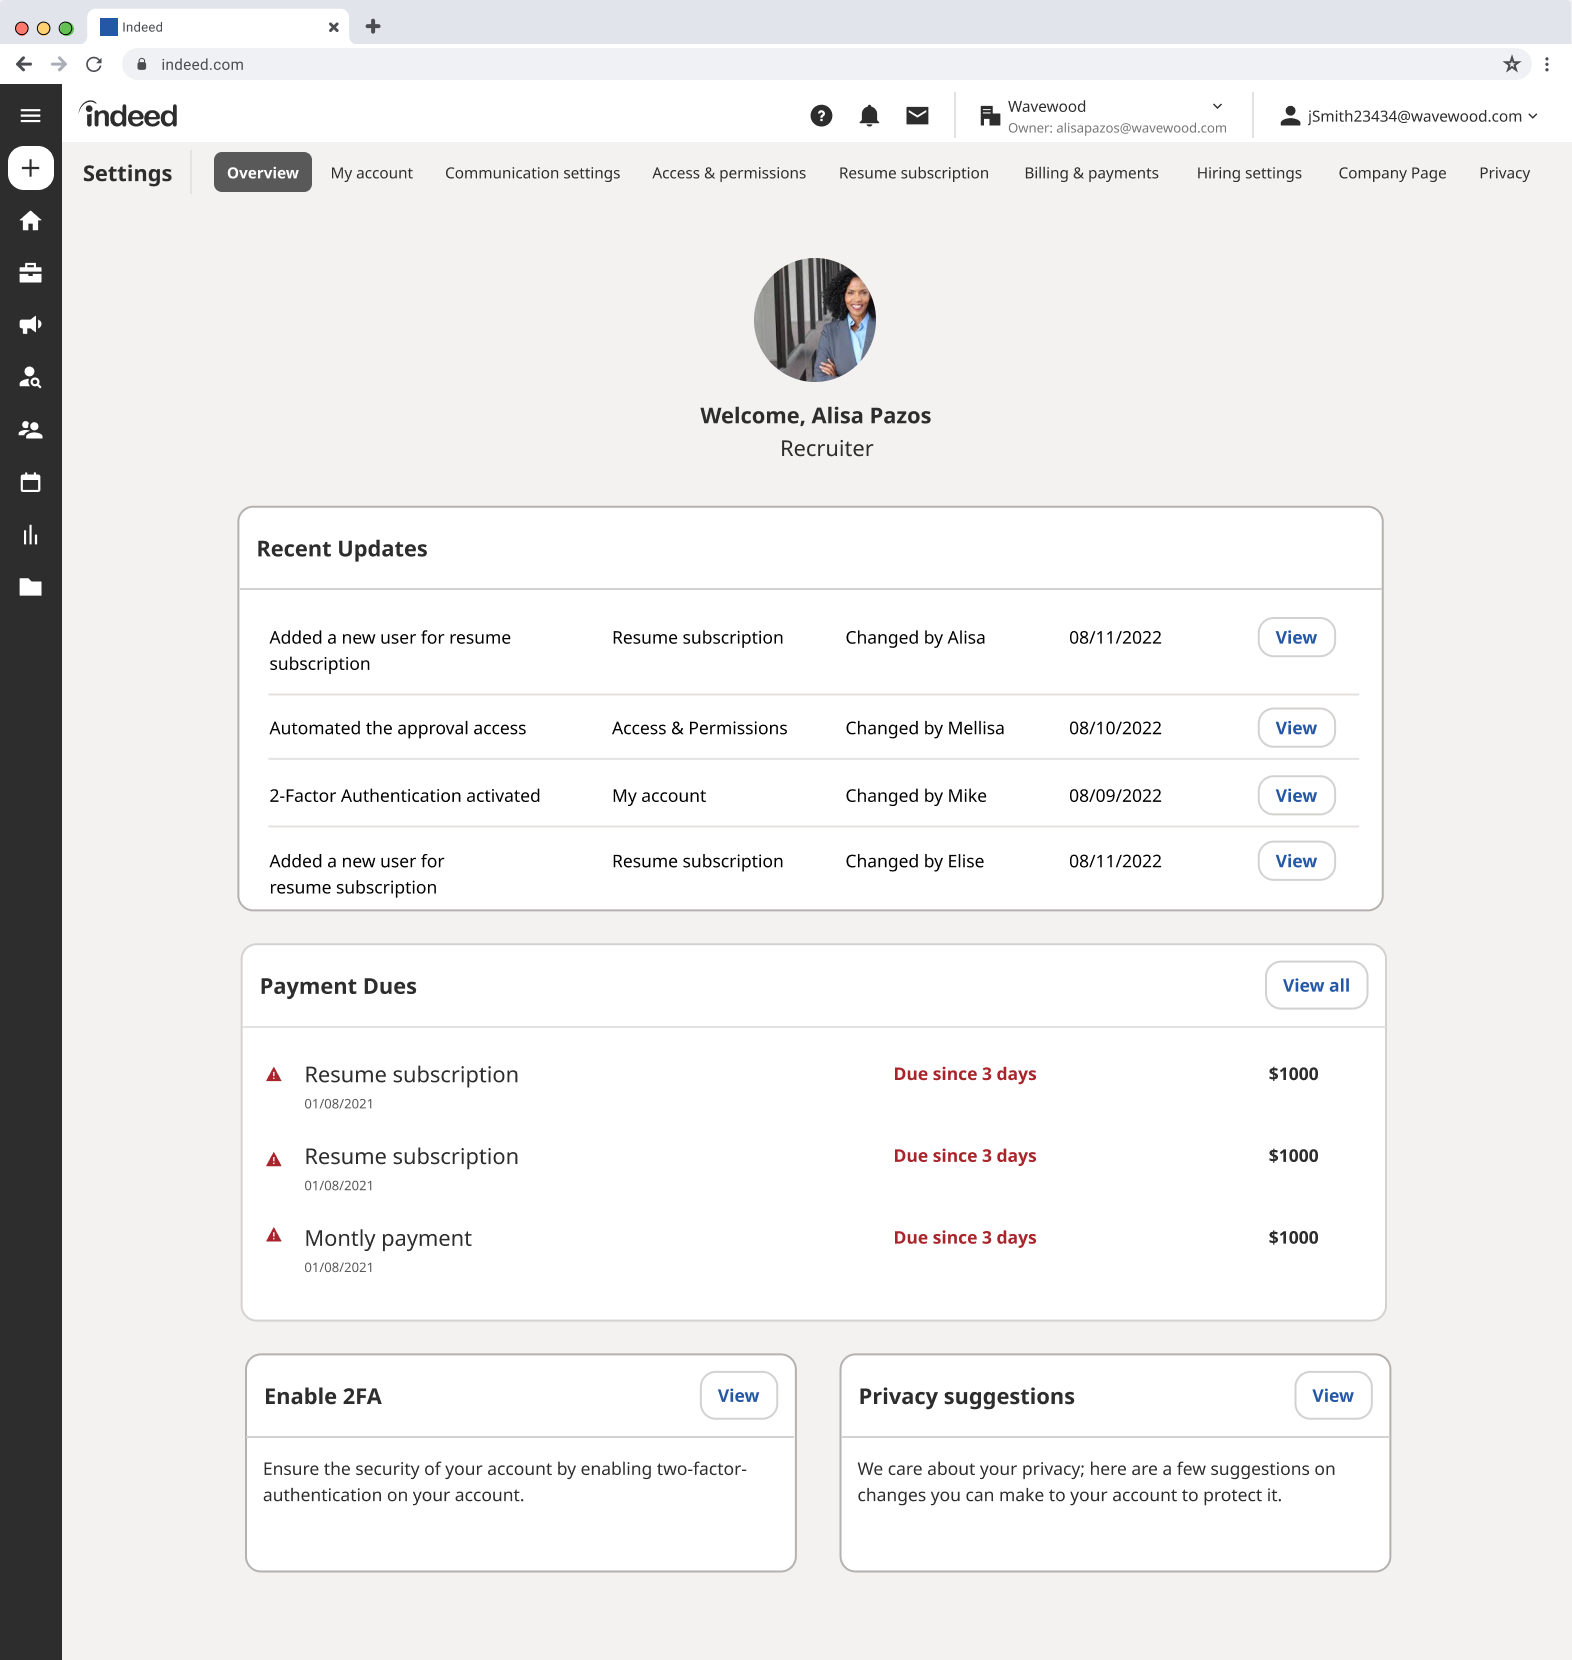Open the megaphone campaigns icon
This screenshot has height=1660, width=1572.
(30, 325)
